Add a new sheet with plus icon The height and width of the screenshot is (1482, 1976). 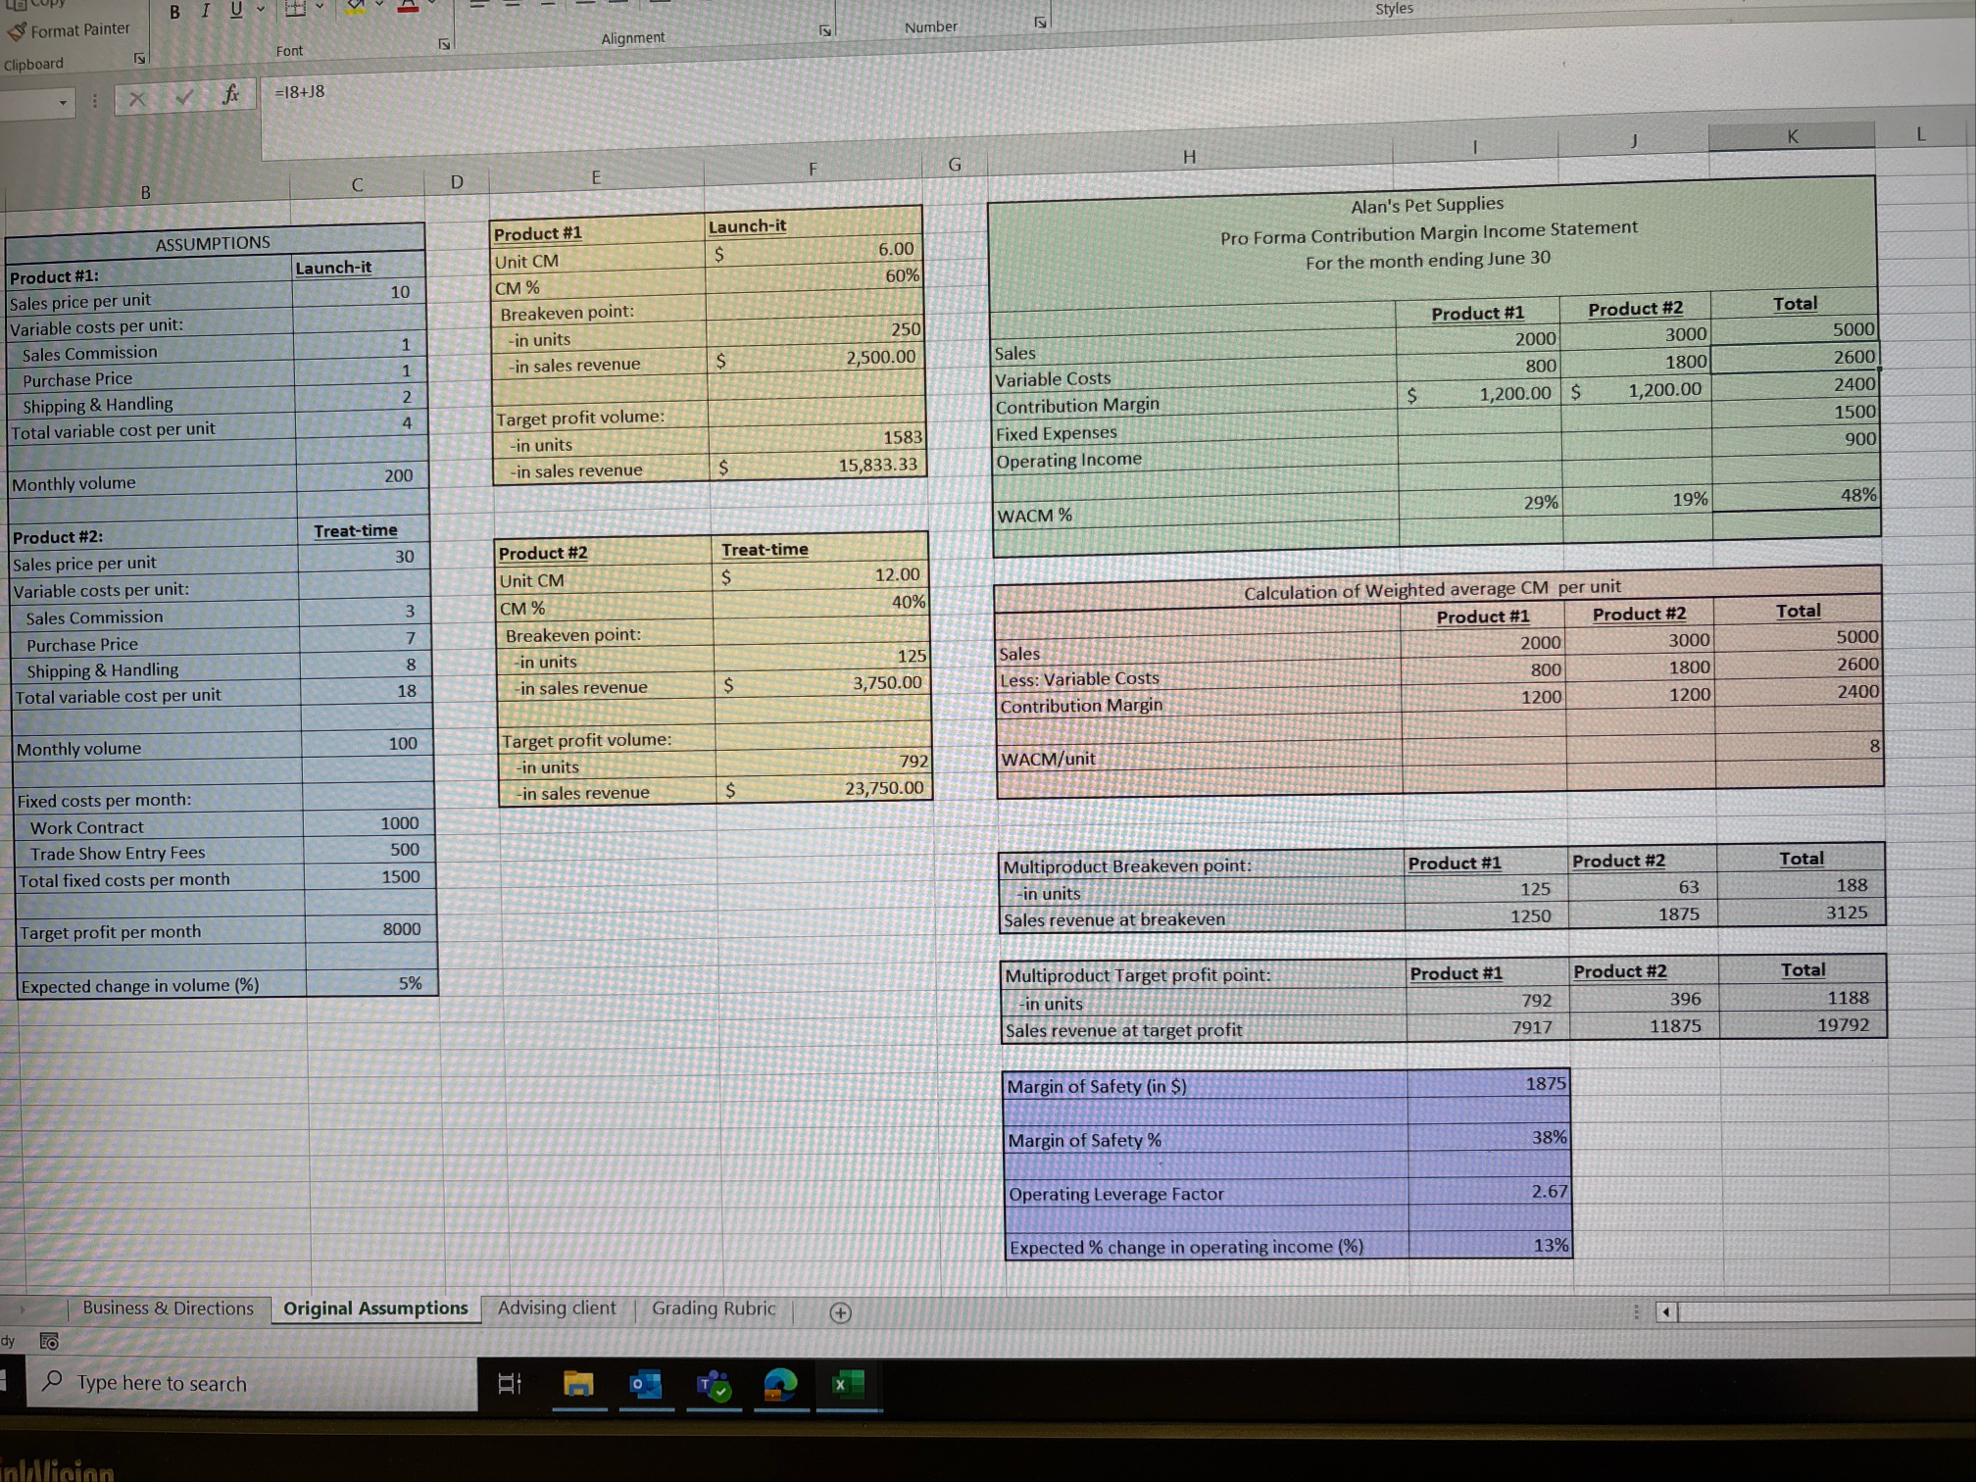[x=840, y=1313]
